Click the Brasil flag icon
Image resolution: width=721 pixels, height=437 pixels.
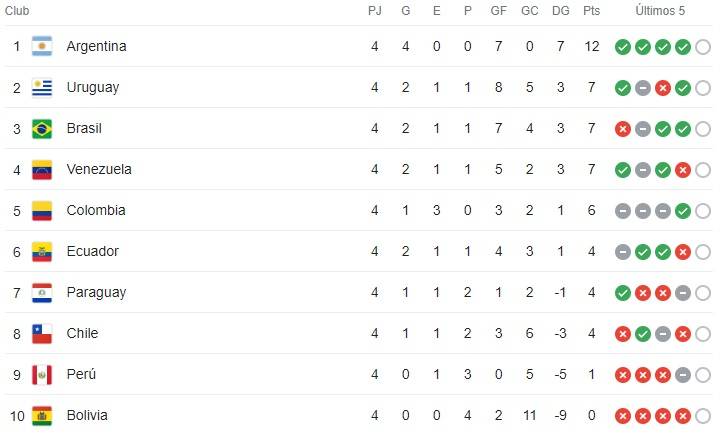click(42, 128)
